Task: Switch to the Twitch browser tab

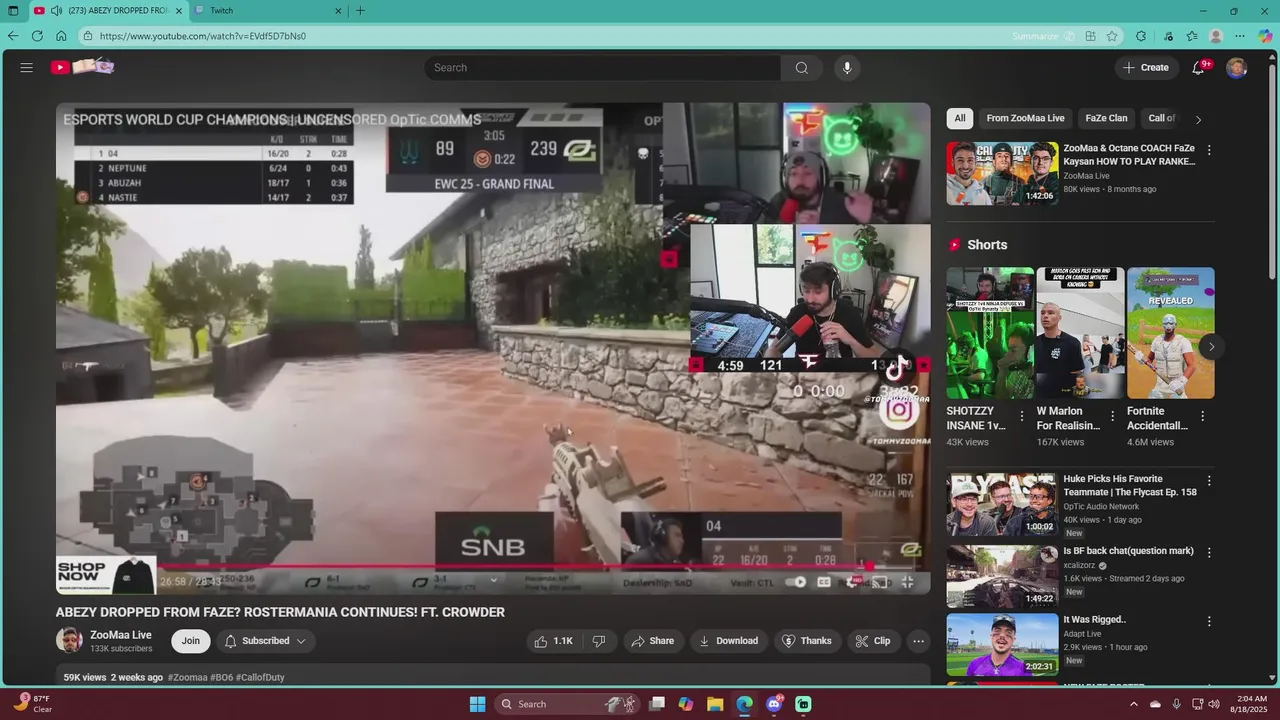Action: [267, 11]
